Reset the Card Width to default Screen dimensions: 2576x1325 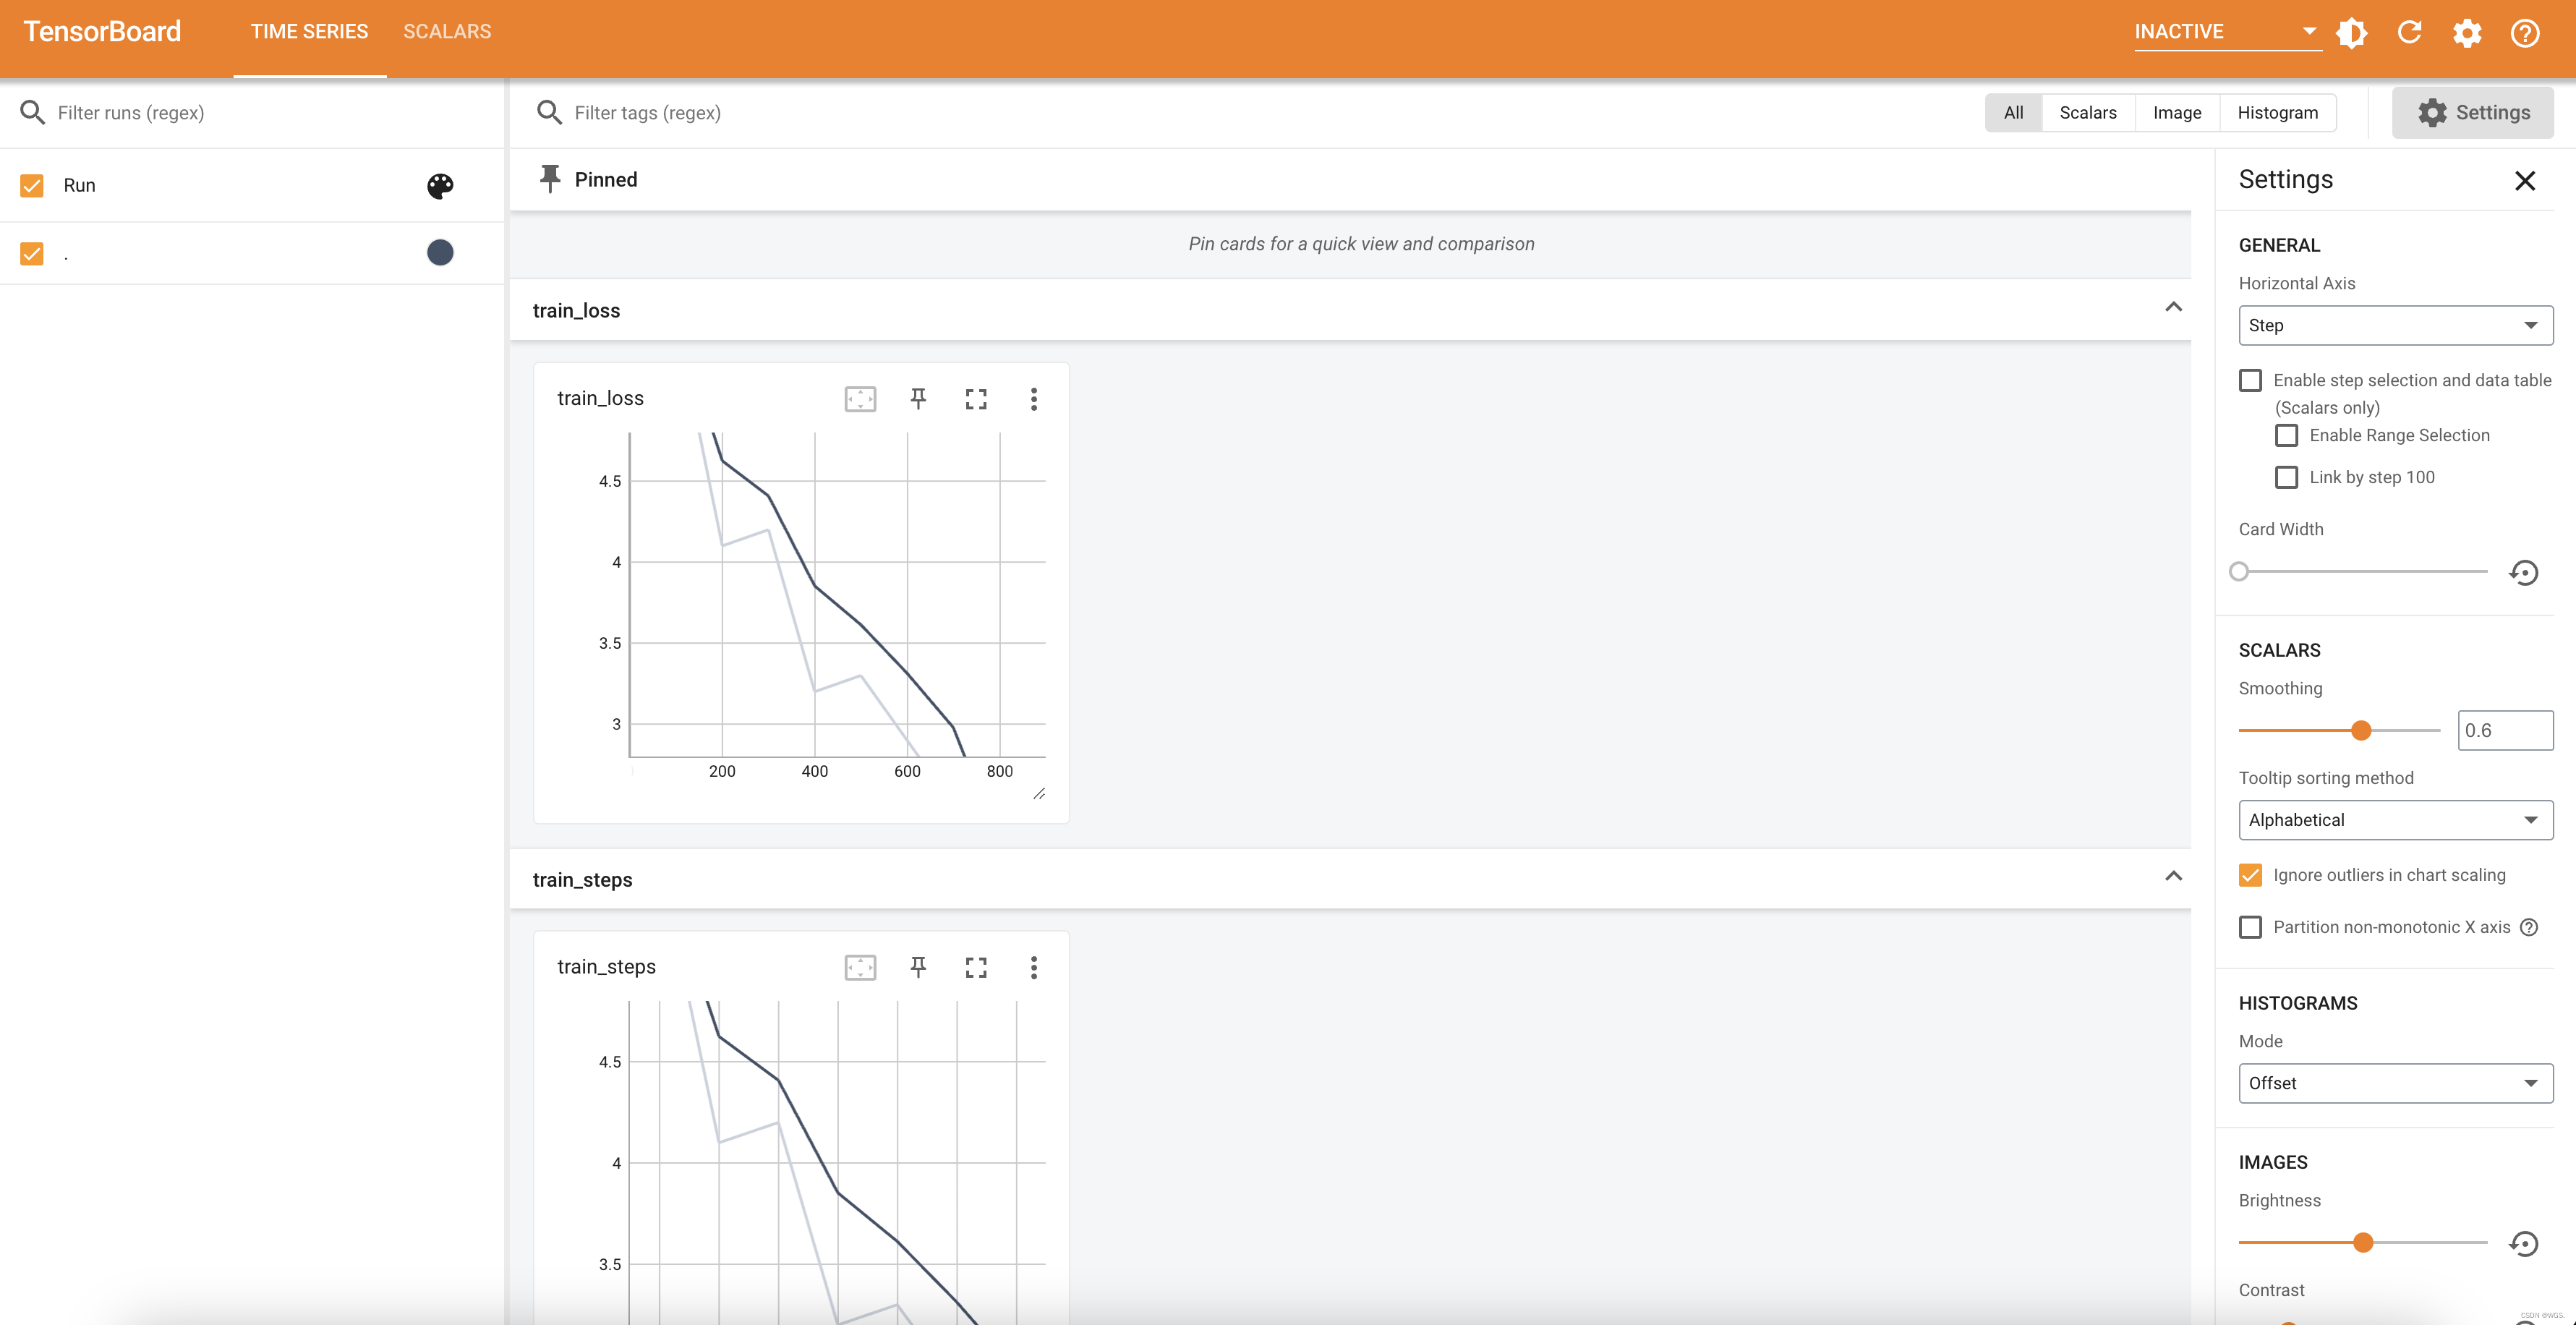coord(2524,572)
